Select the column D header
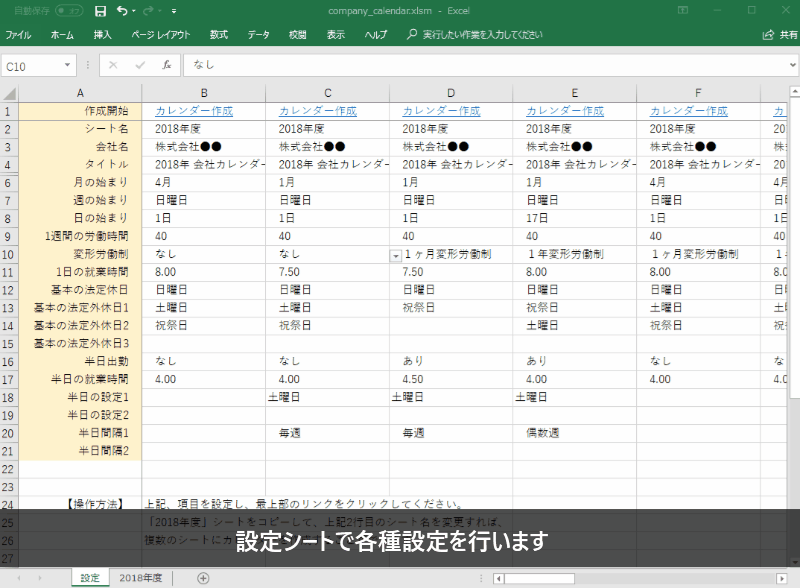 pyautogui.click(x=451, y=93)
